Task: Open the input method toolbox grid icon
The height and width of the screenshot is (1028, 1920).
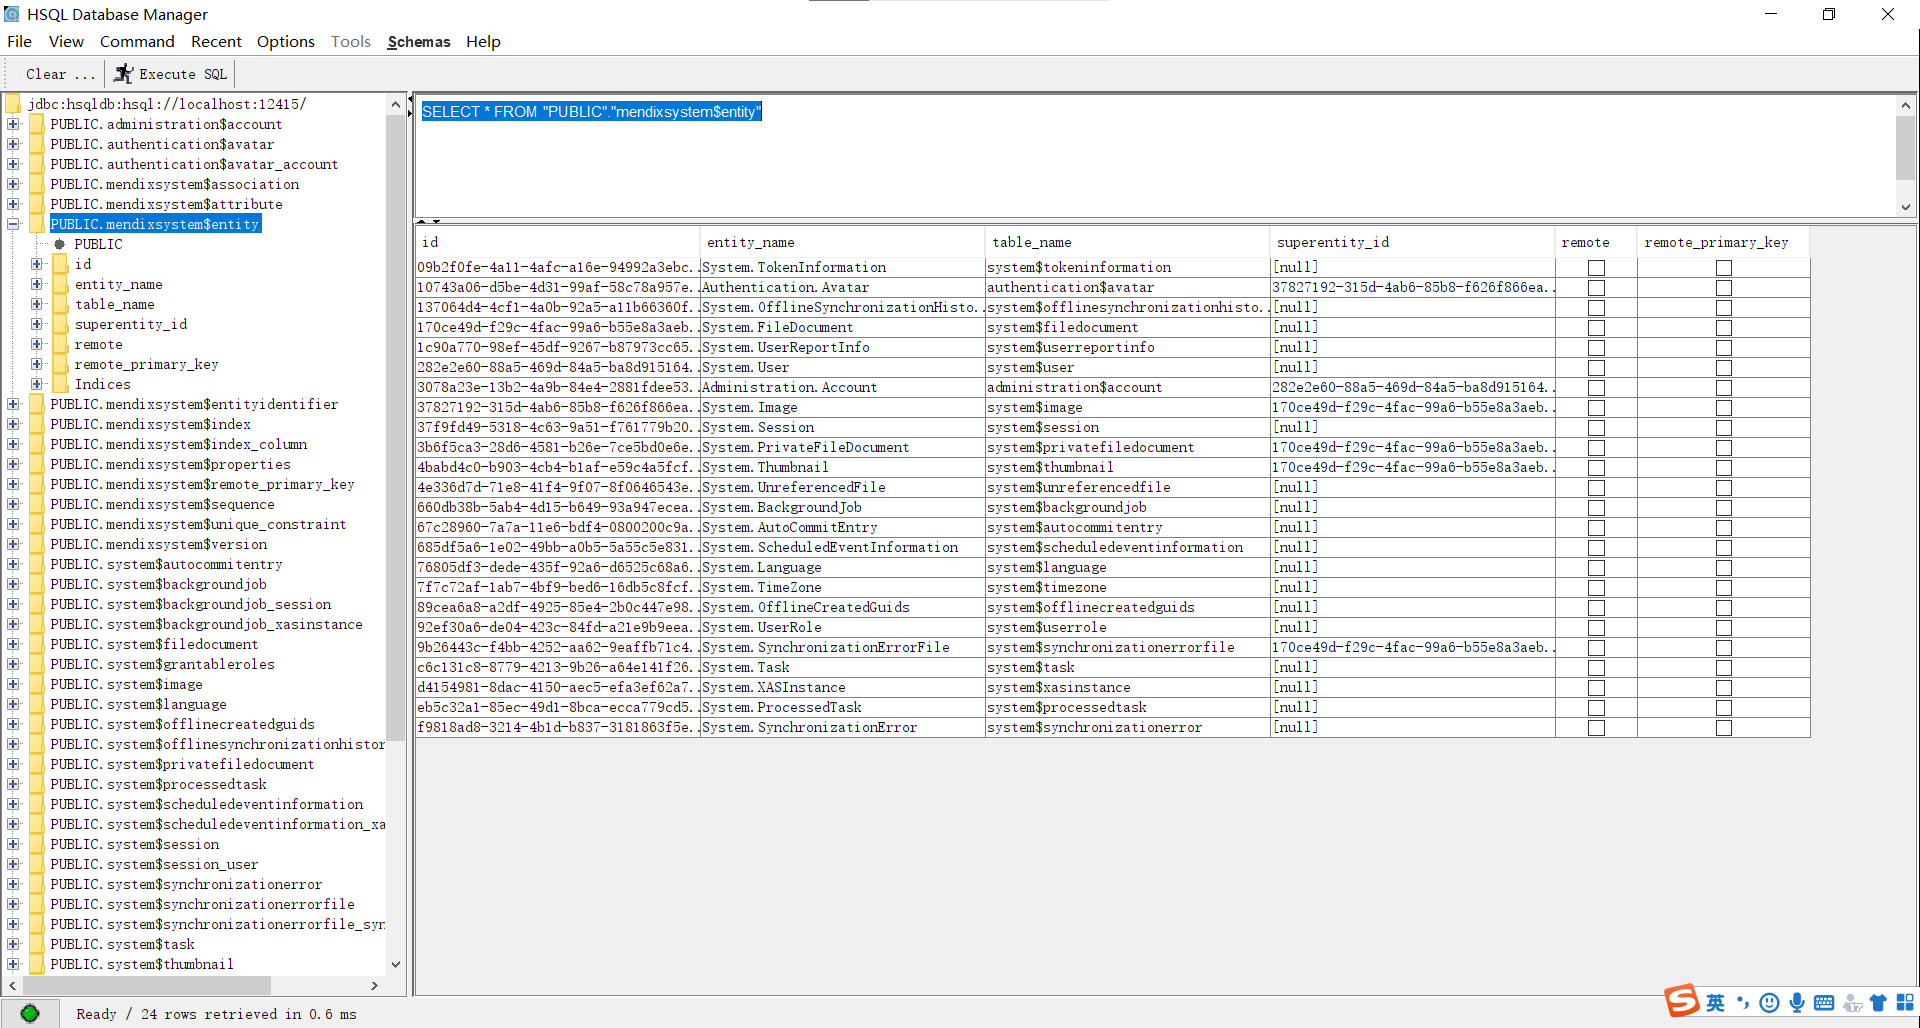Action: pyautogui.click(x=1905, y=1003)
